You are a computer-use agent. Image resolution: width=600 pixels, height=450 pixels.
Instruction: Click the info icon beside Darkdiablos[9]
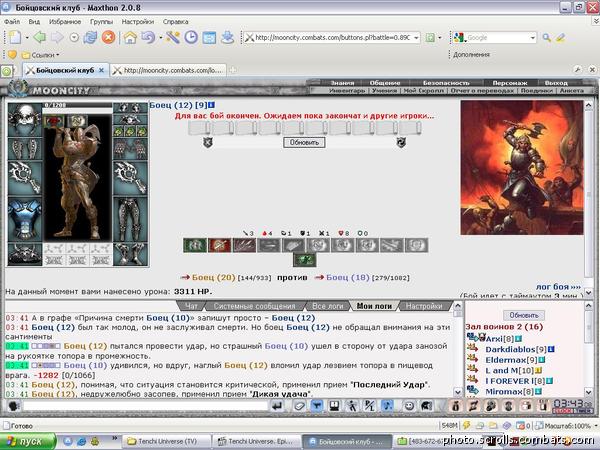pos(551,349)
